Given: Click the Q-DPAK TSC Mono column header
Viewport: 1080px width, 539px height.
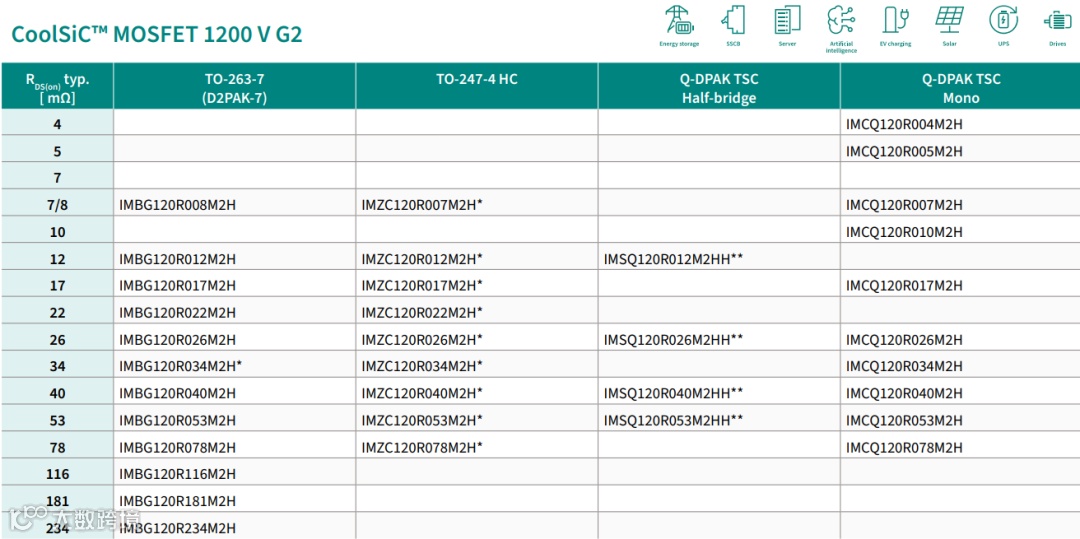Looking at the screenshot, I should [960, 87].
